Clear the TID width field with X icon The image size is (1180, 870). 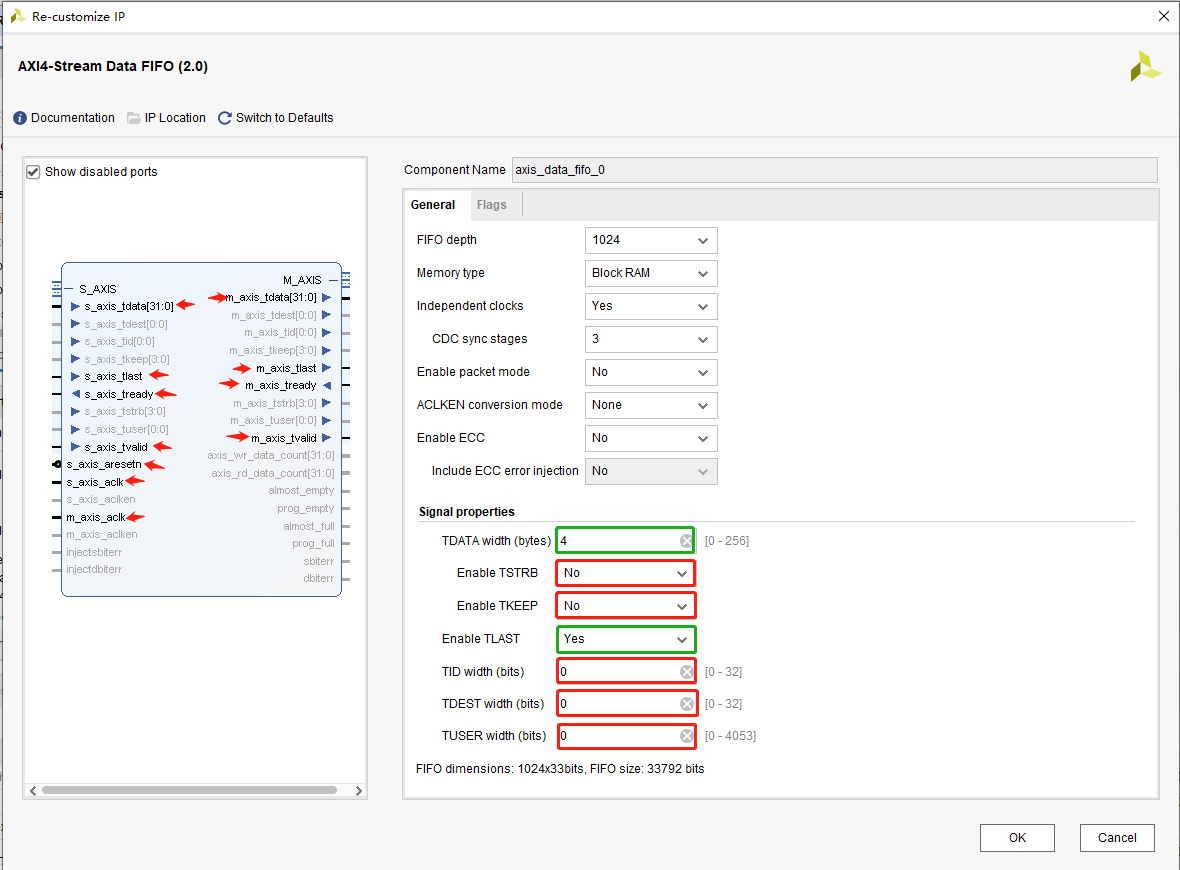686,671
